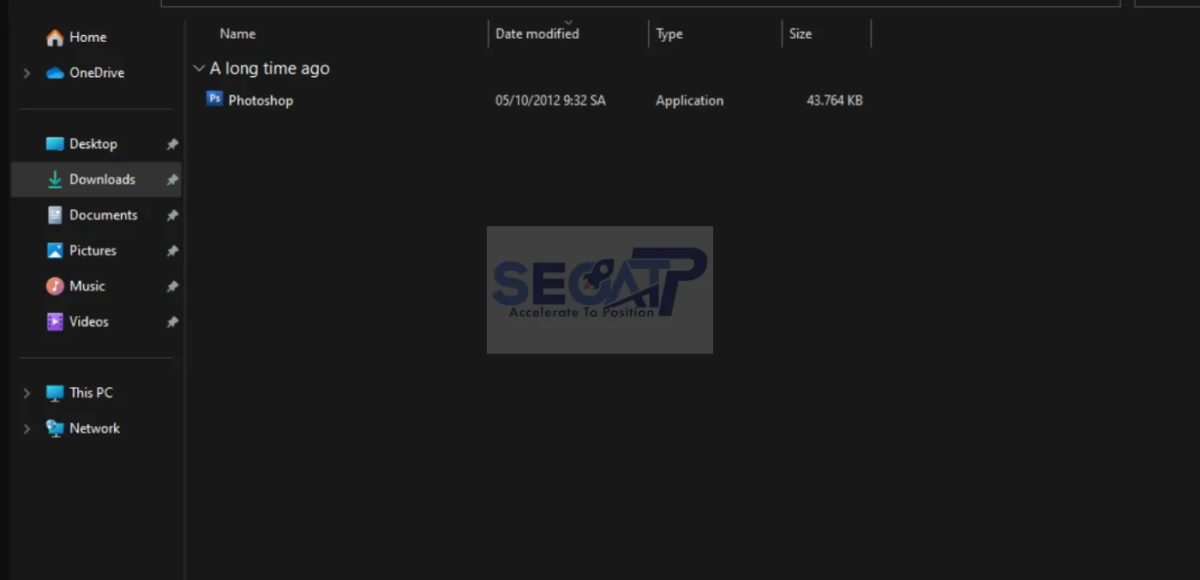
Task: Click the blue Desktop folder icon
Action: click(x=55, y=144)
